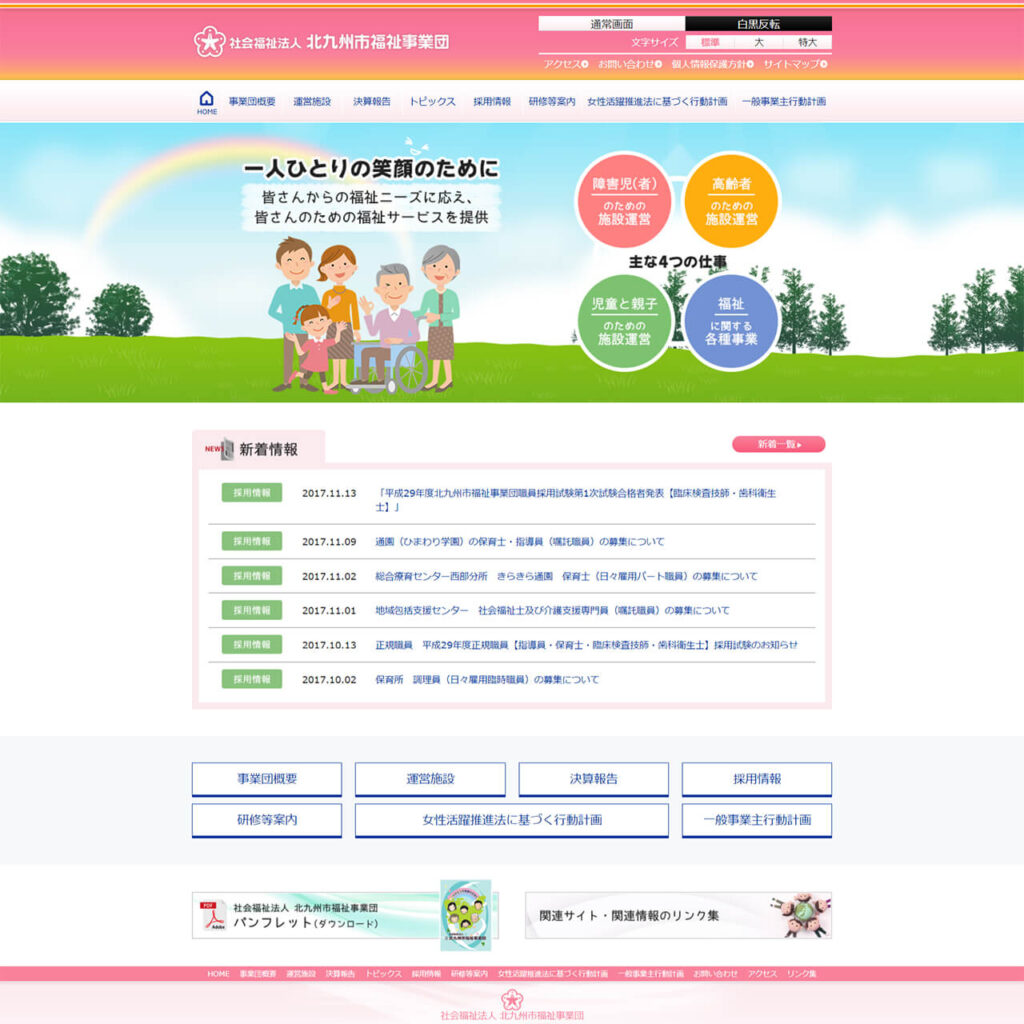Click 一般事業主行動計画 in the footer navigation

pyautogui.click(x=650, y=974)
